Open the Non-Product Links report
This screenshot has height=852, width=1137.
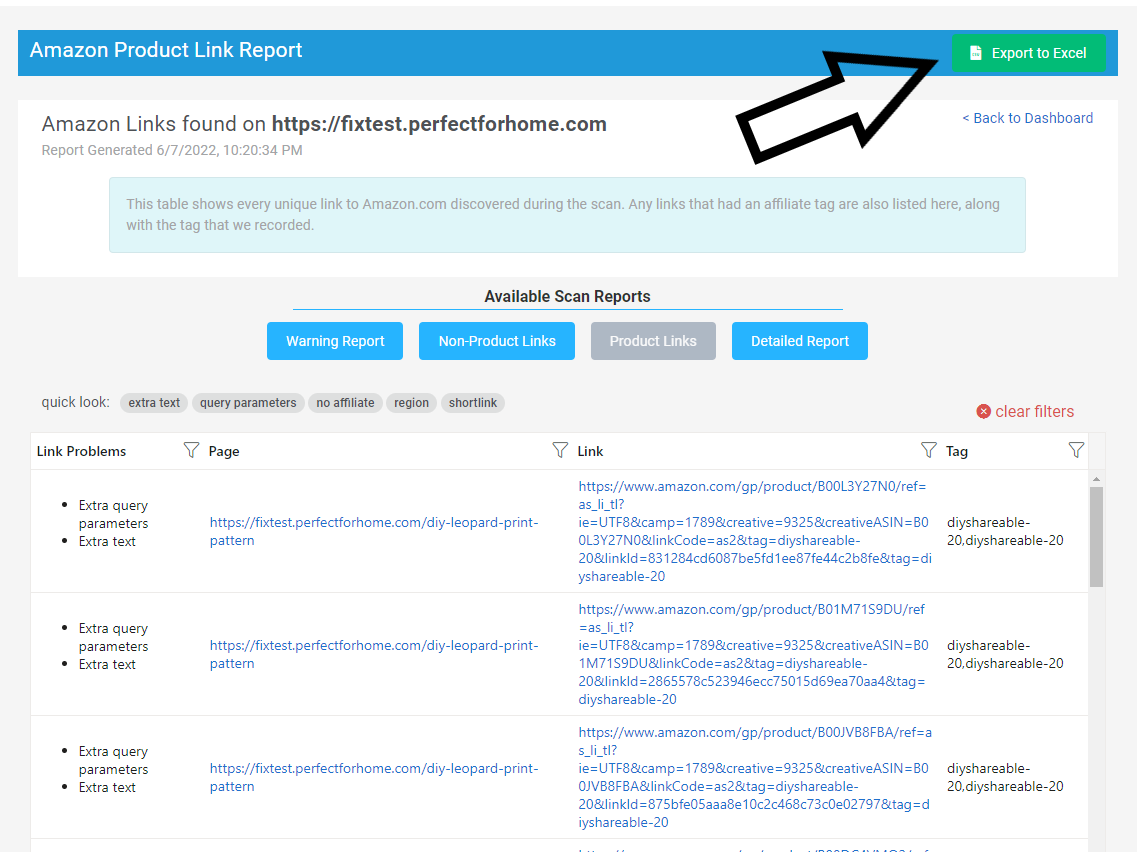[497, 341]
